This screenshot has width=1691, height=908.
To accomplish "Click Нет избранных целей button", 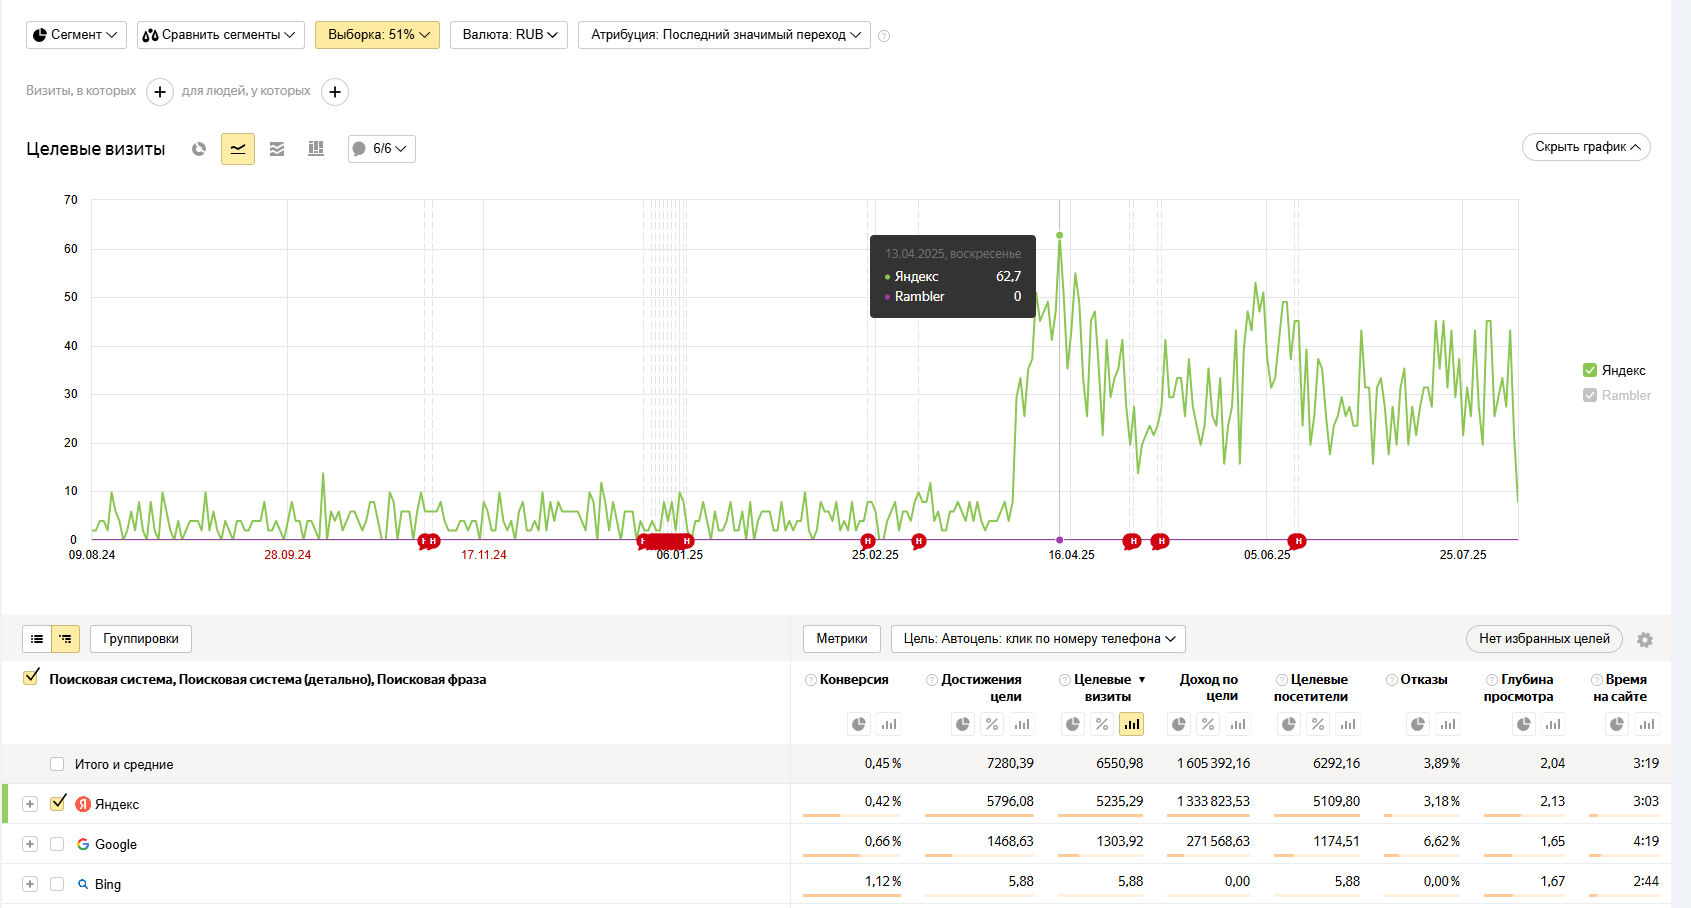I will click(x=1544, y=639).
